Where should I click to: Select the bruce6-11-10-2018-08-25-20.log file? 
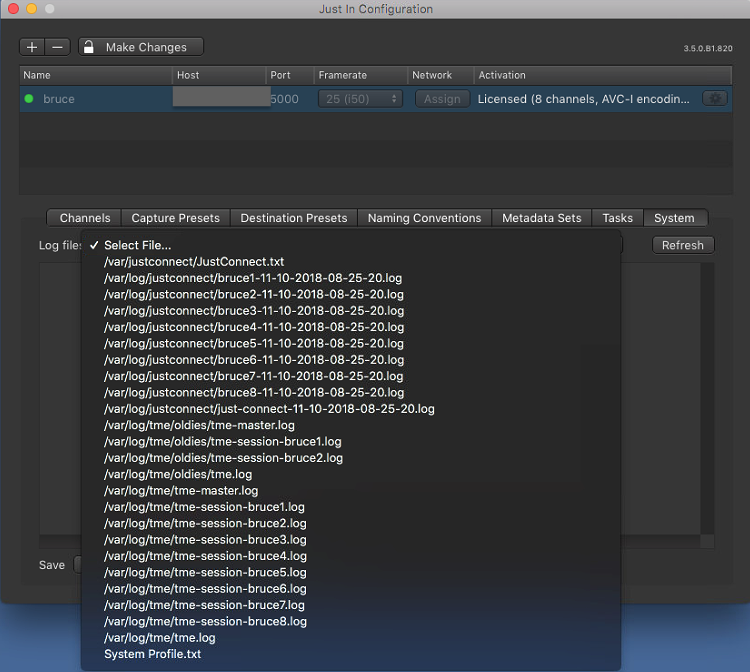coord(351,360)
